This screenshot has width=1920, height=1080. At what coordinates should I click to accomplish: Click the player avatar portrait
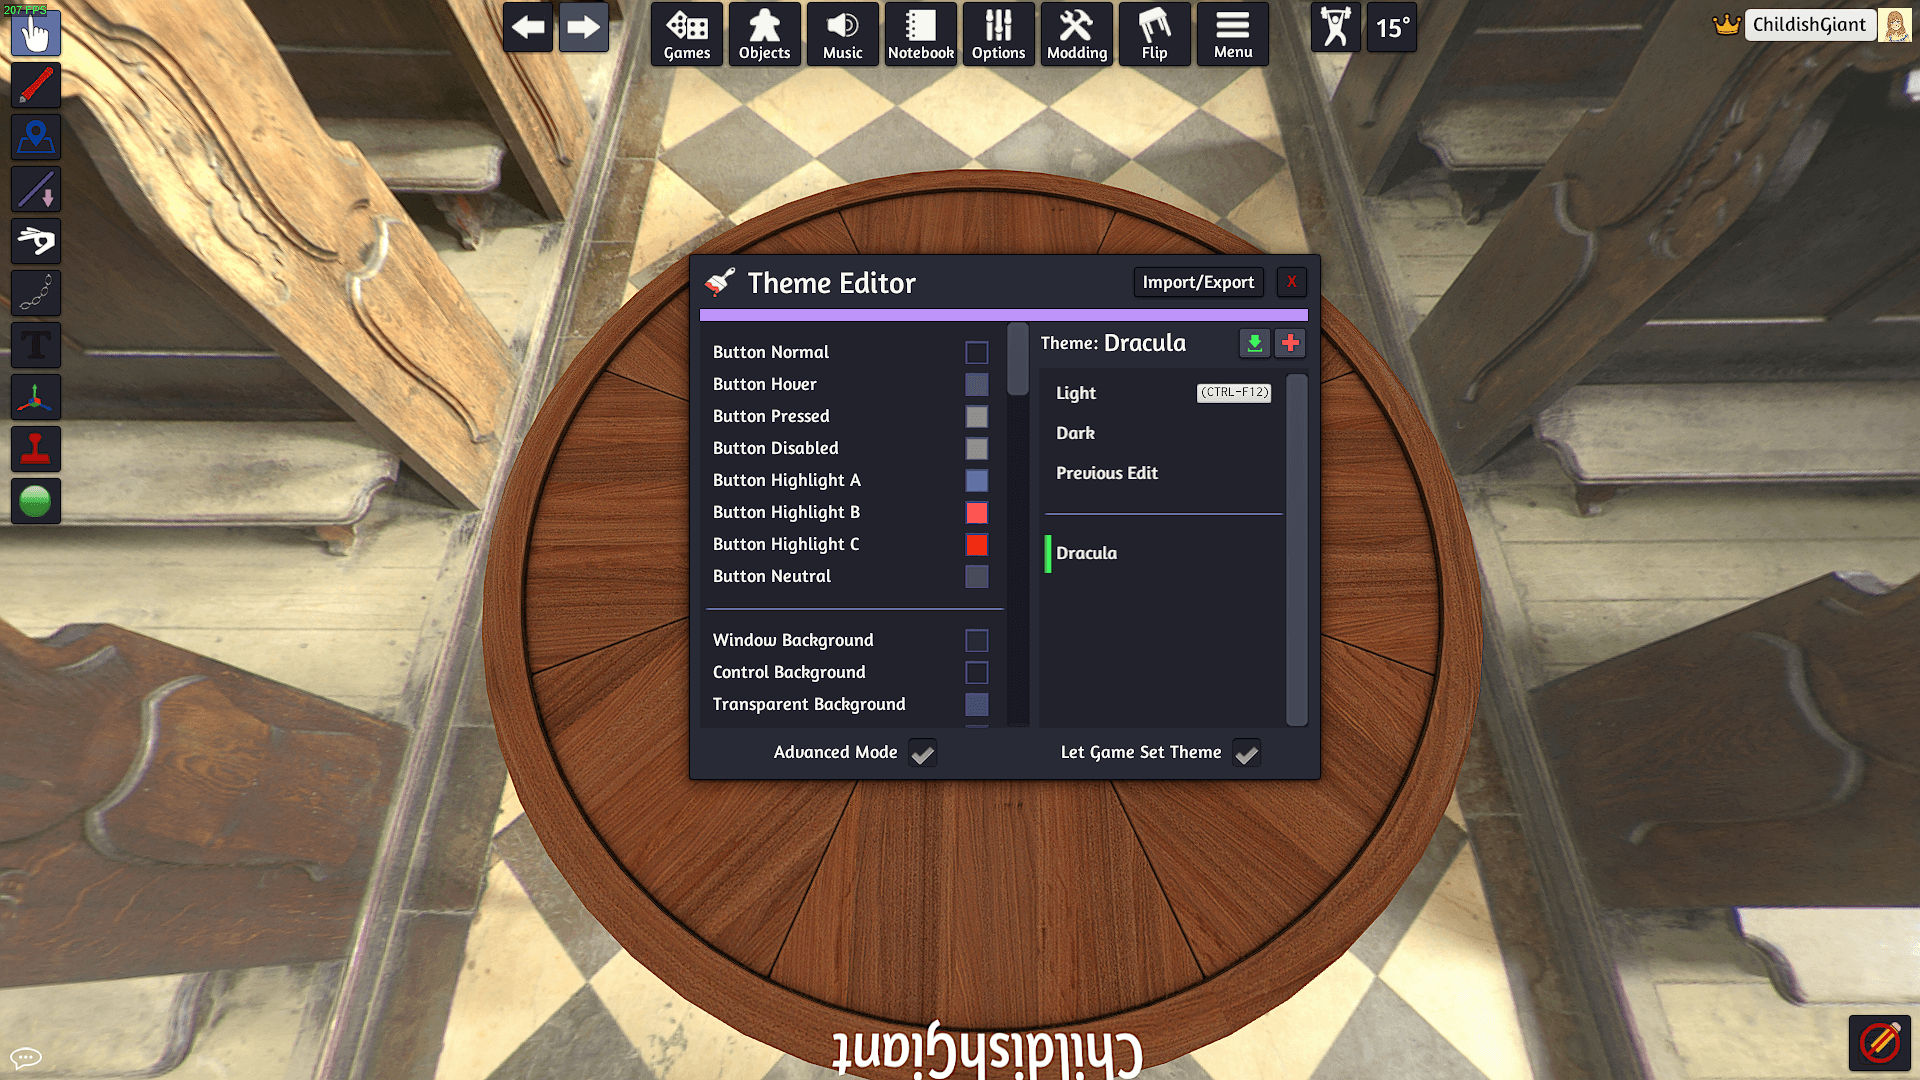(1895, 25)
